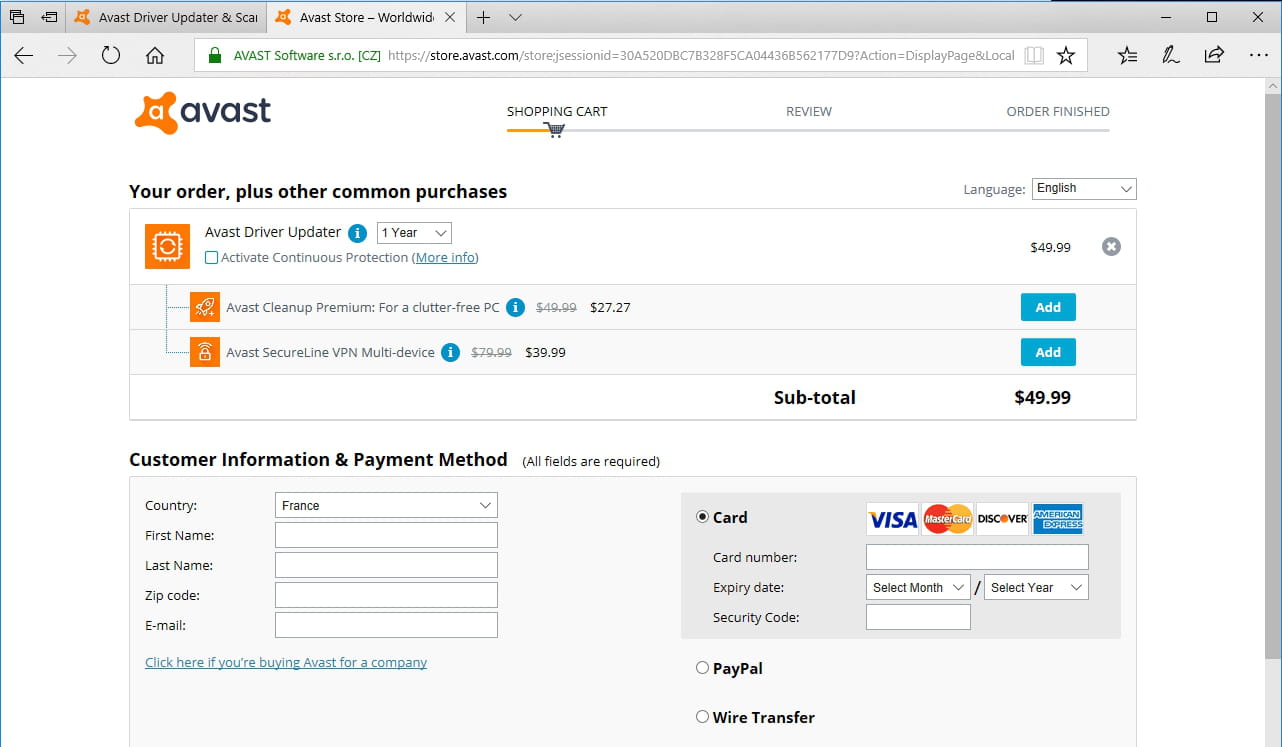Go back with browser back arrow

click(24, 56)
